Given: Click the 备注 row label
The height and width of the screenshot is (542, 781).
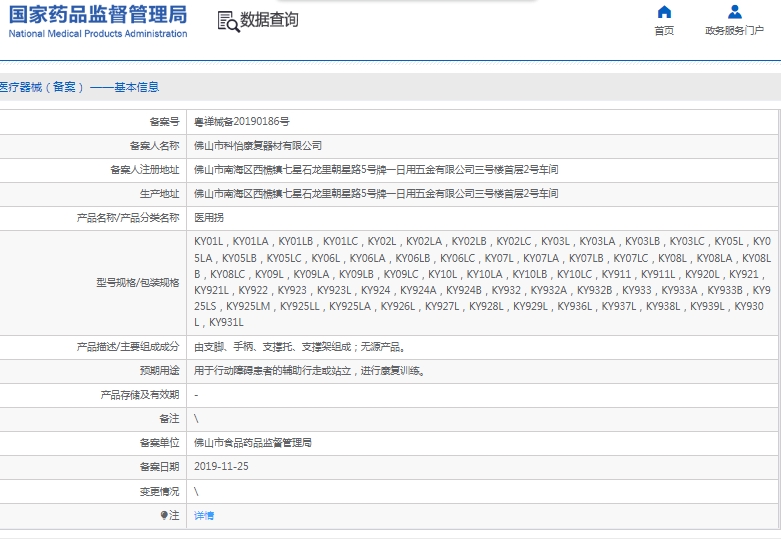Looking at the screenshot, I should click(x=169, y=419).
